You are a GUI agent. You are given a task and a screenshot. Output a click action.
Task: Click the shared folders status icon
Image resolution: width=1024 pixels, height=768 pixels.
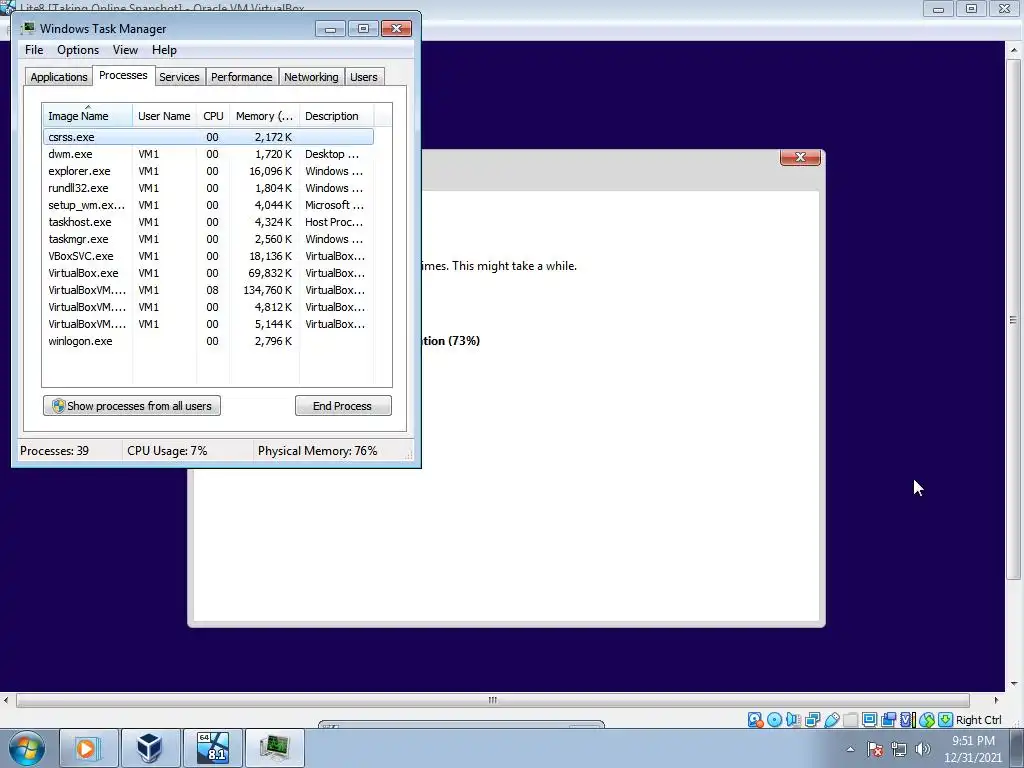tap(850, 720)
